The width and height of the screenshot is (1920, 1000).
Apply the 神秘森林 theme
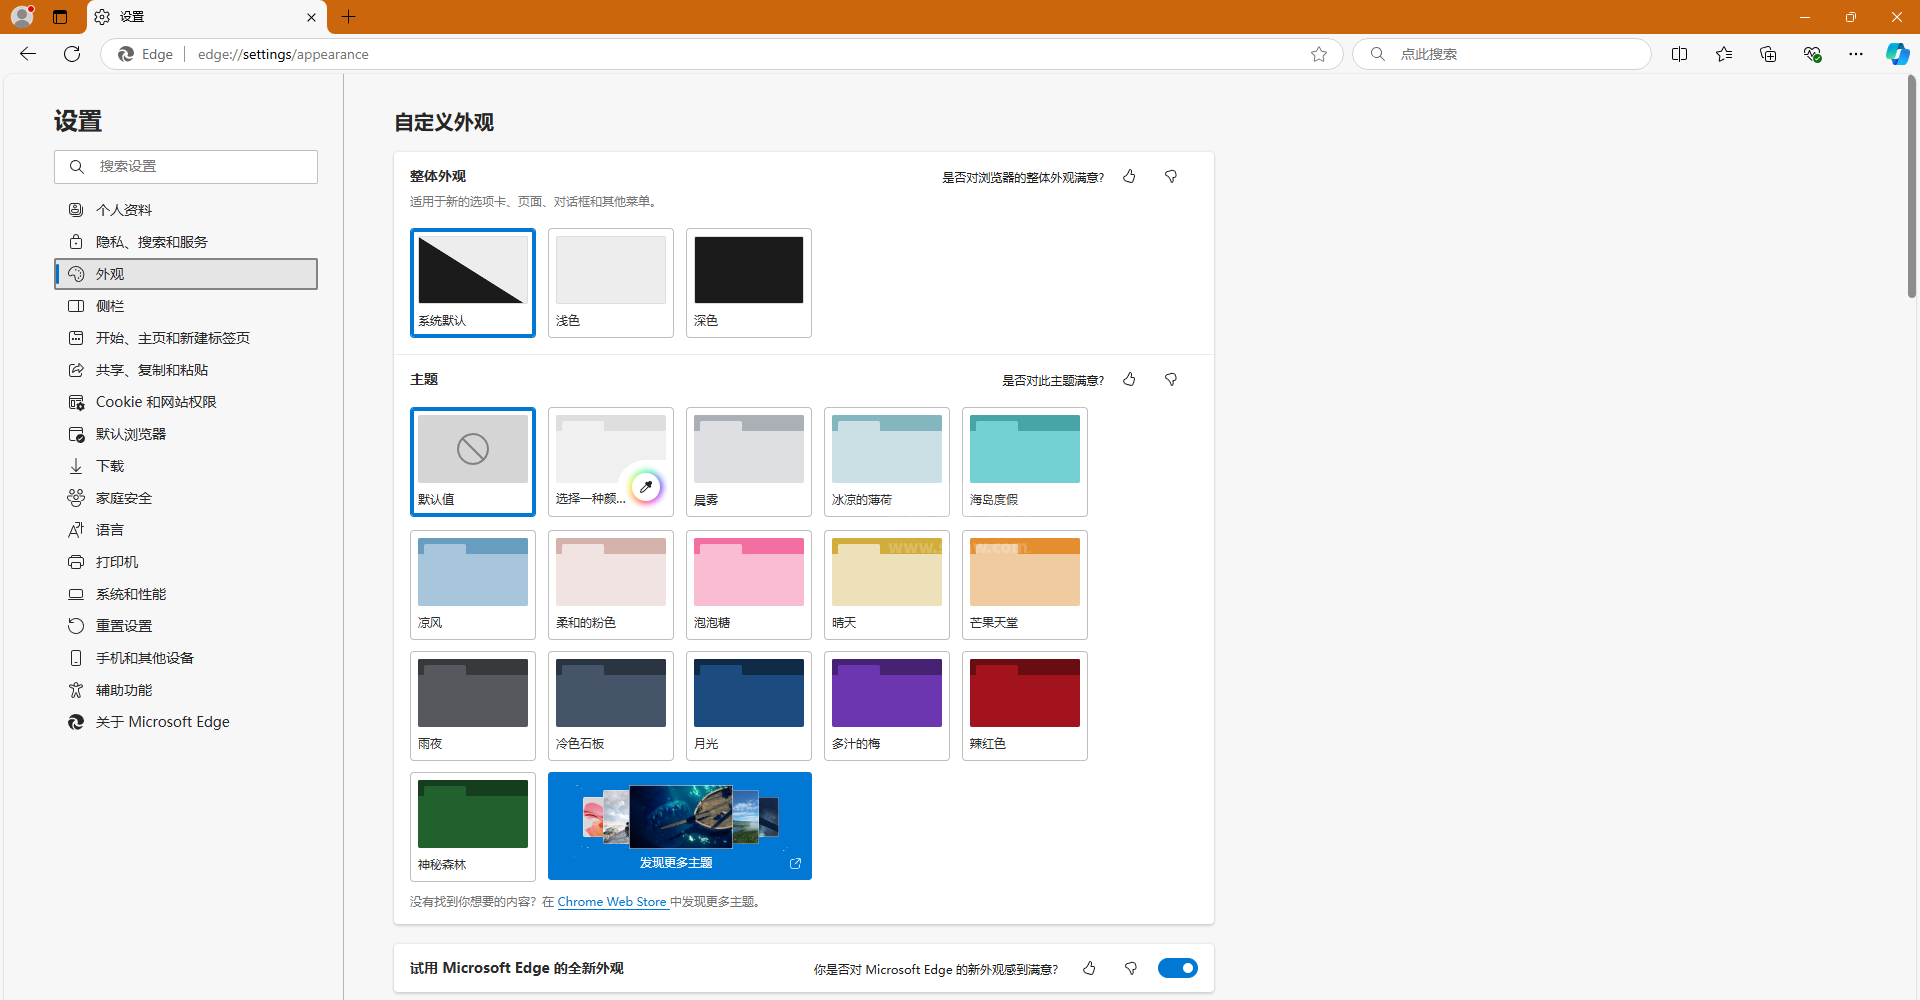473,827
